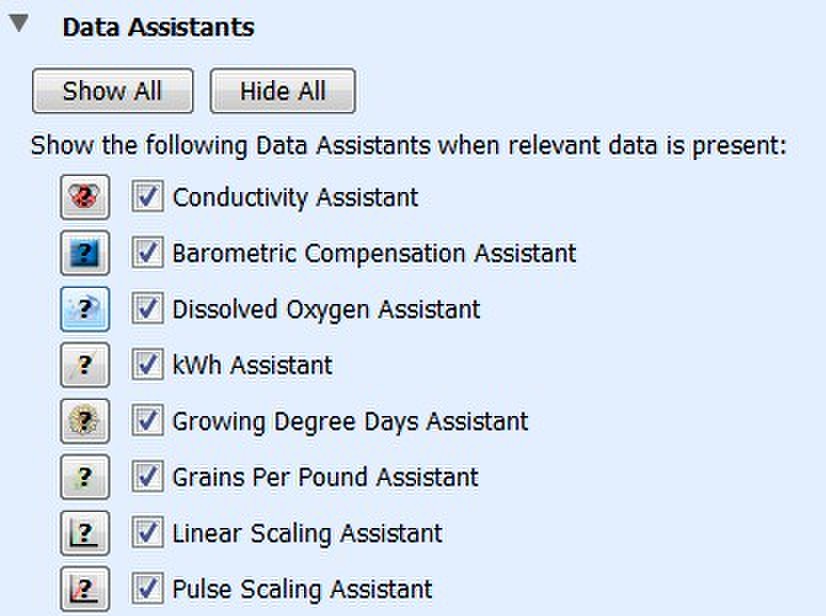The height and width of the screenshot is (616, 826).
Task: Turn off Growing Degree Days Assistant checkbox
Action: (148, 421)
